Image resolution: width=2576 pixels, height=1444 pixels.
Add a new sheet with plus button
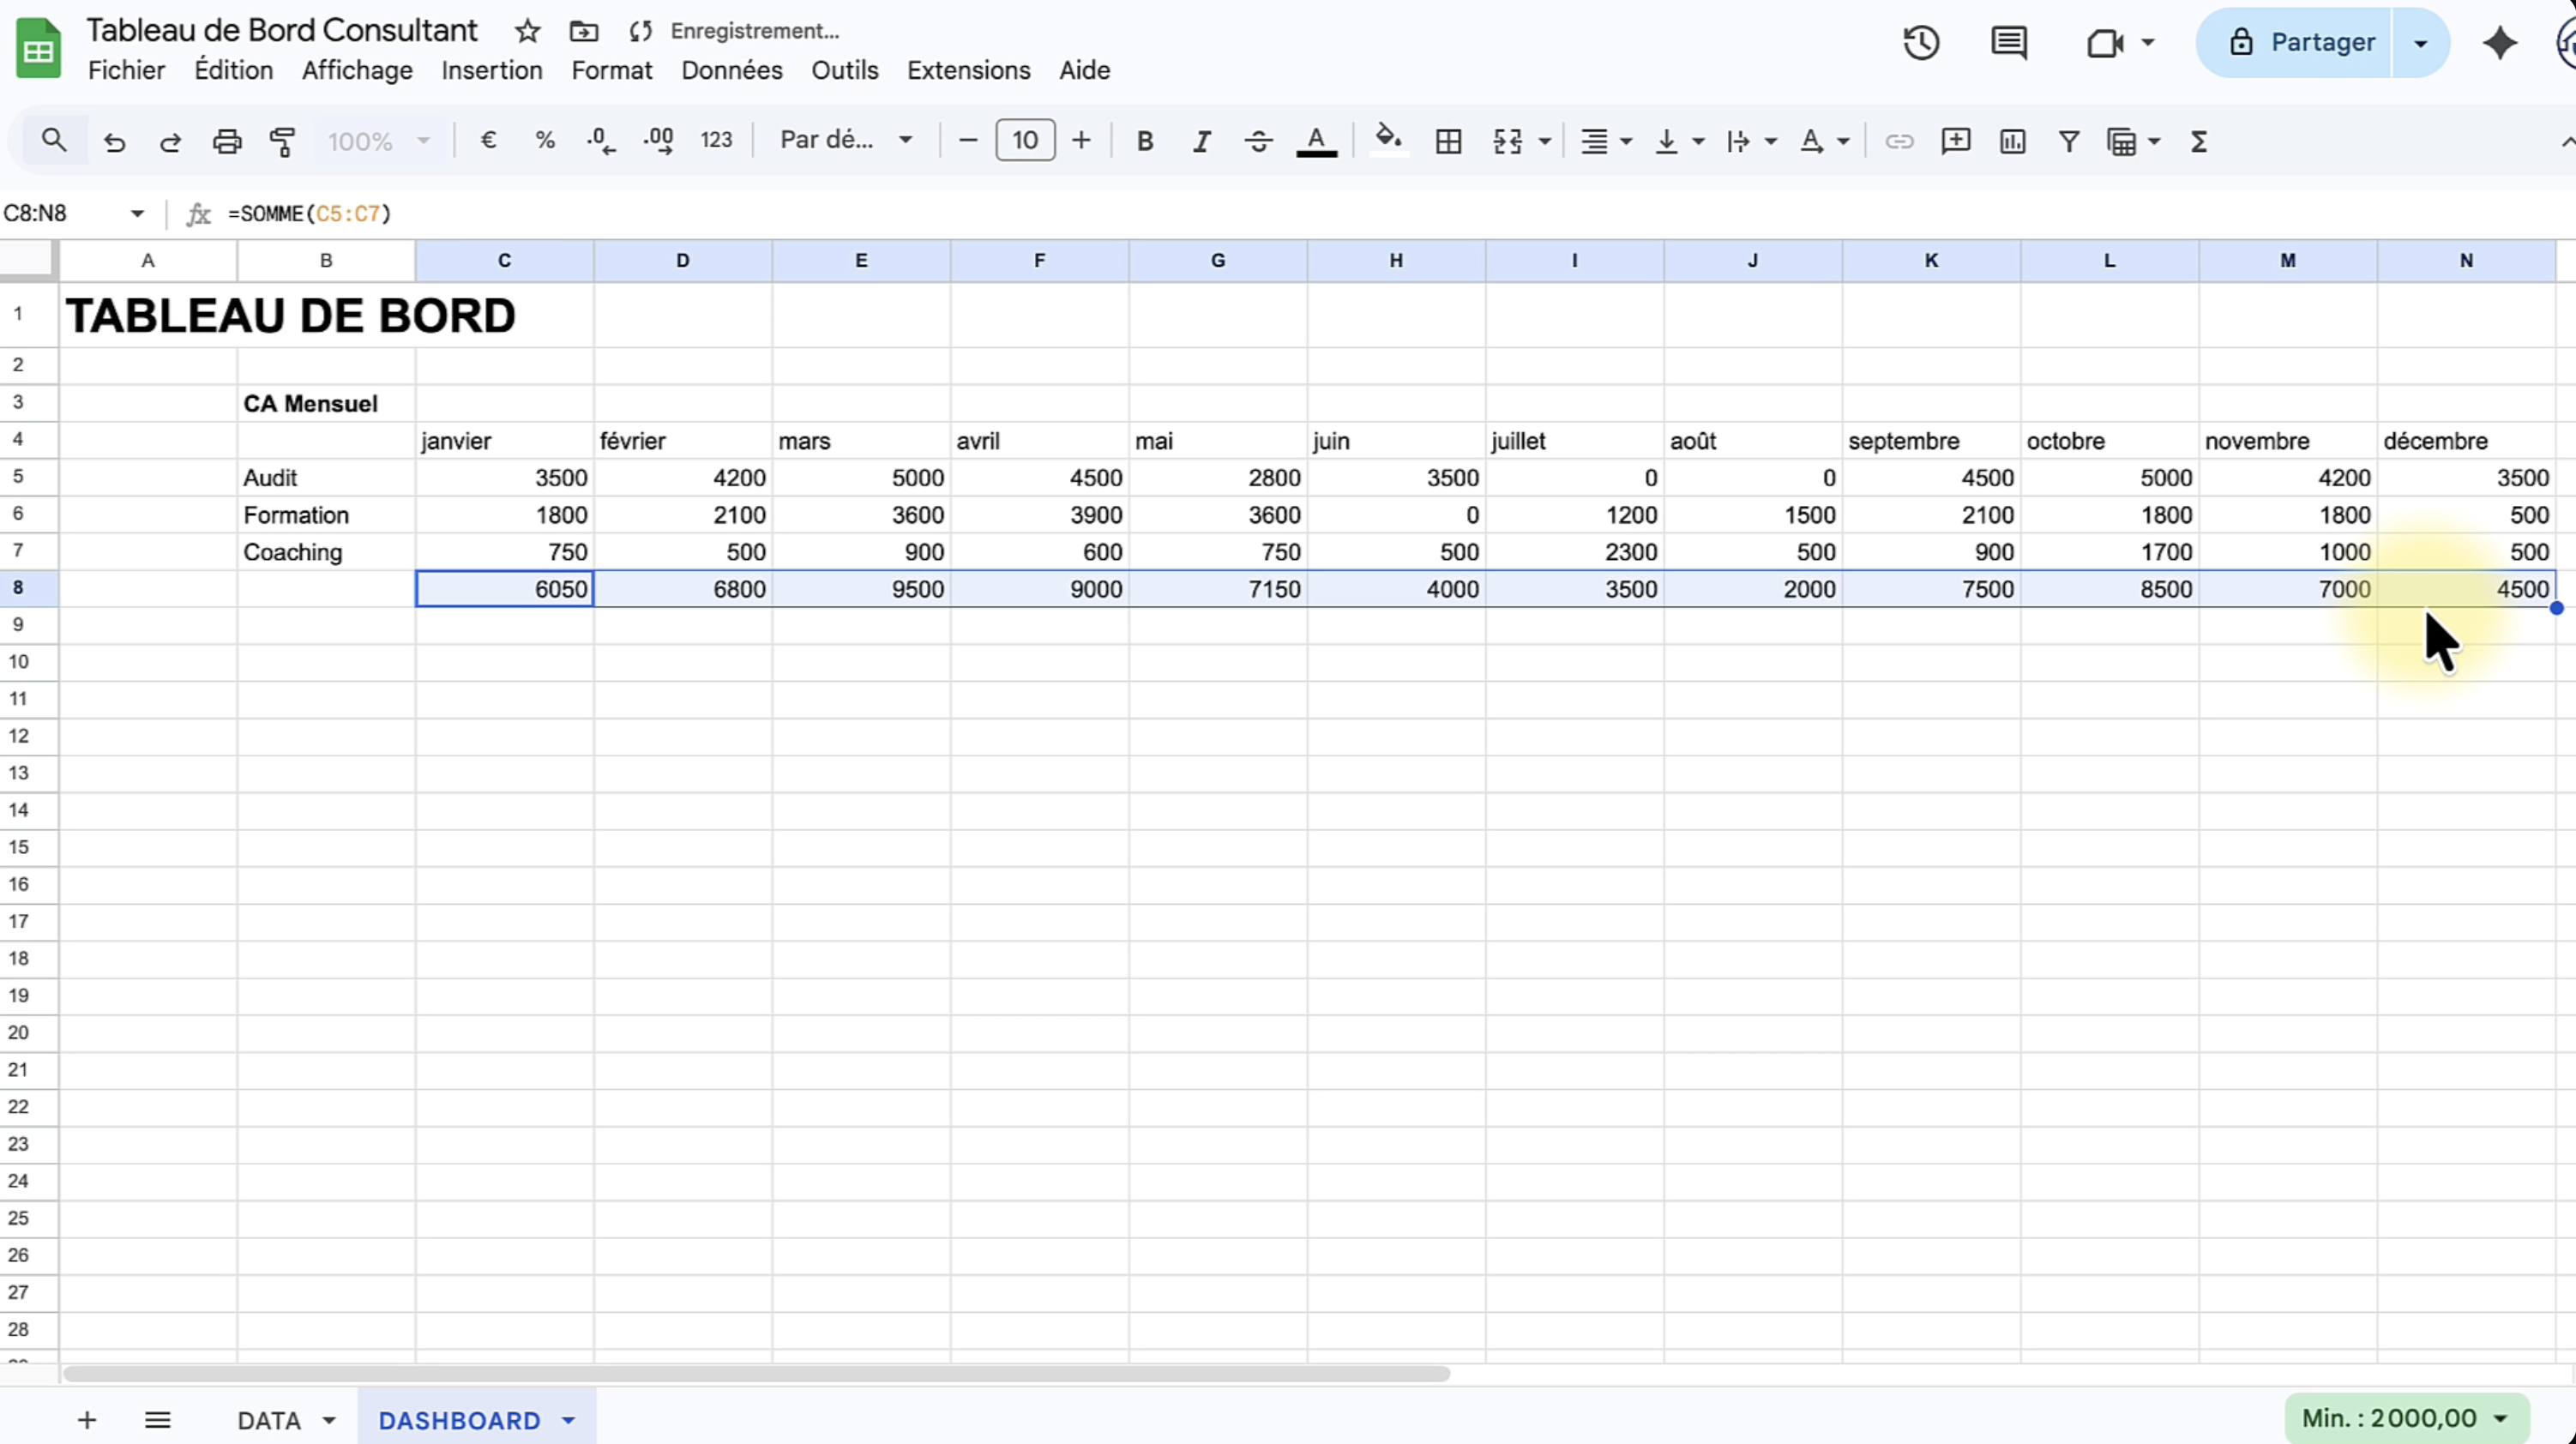coord(87,1420)
